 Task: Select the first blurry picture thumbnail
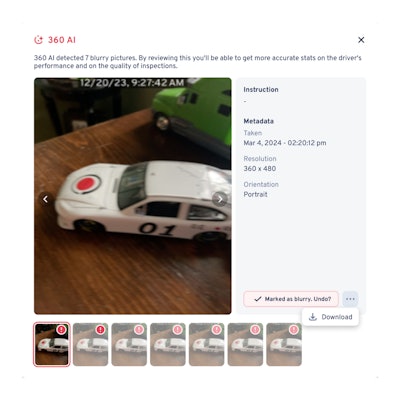52,344
